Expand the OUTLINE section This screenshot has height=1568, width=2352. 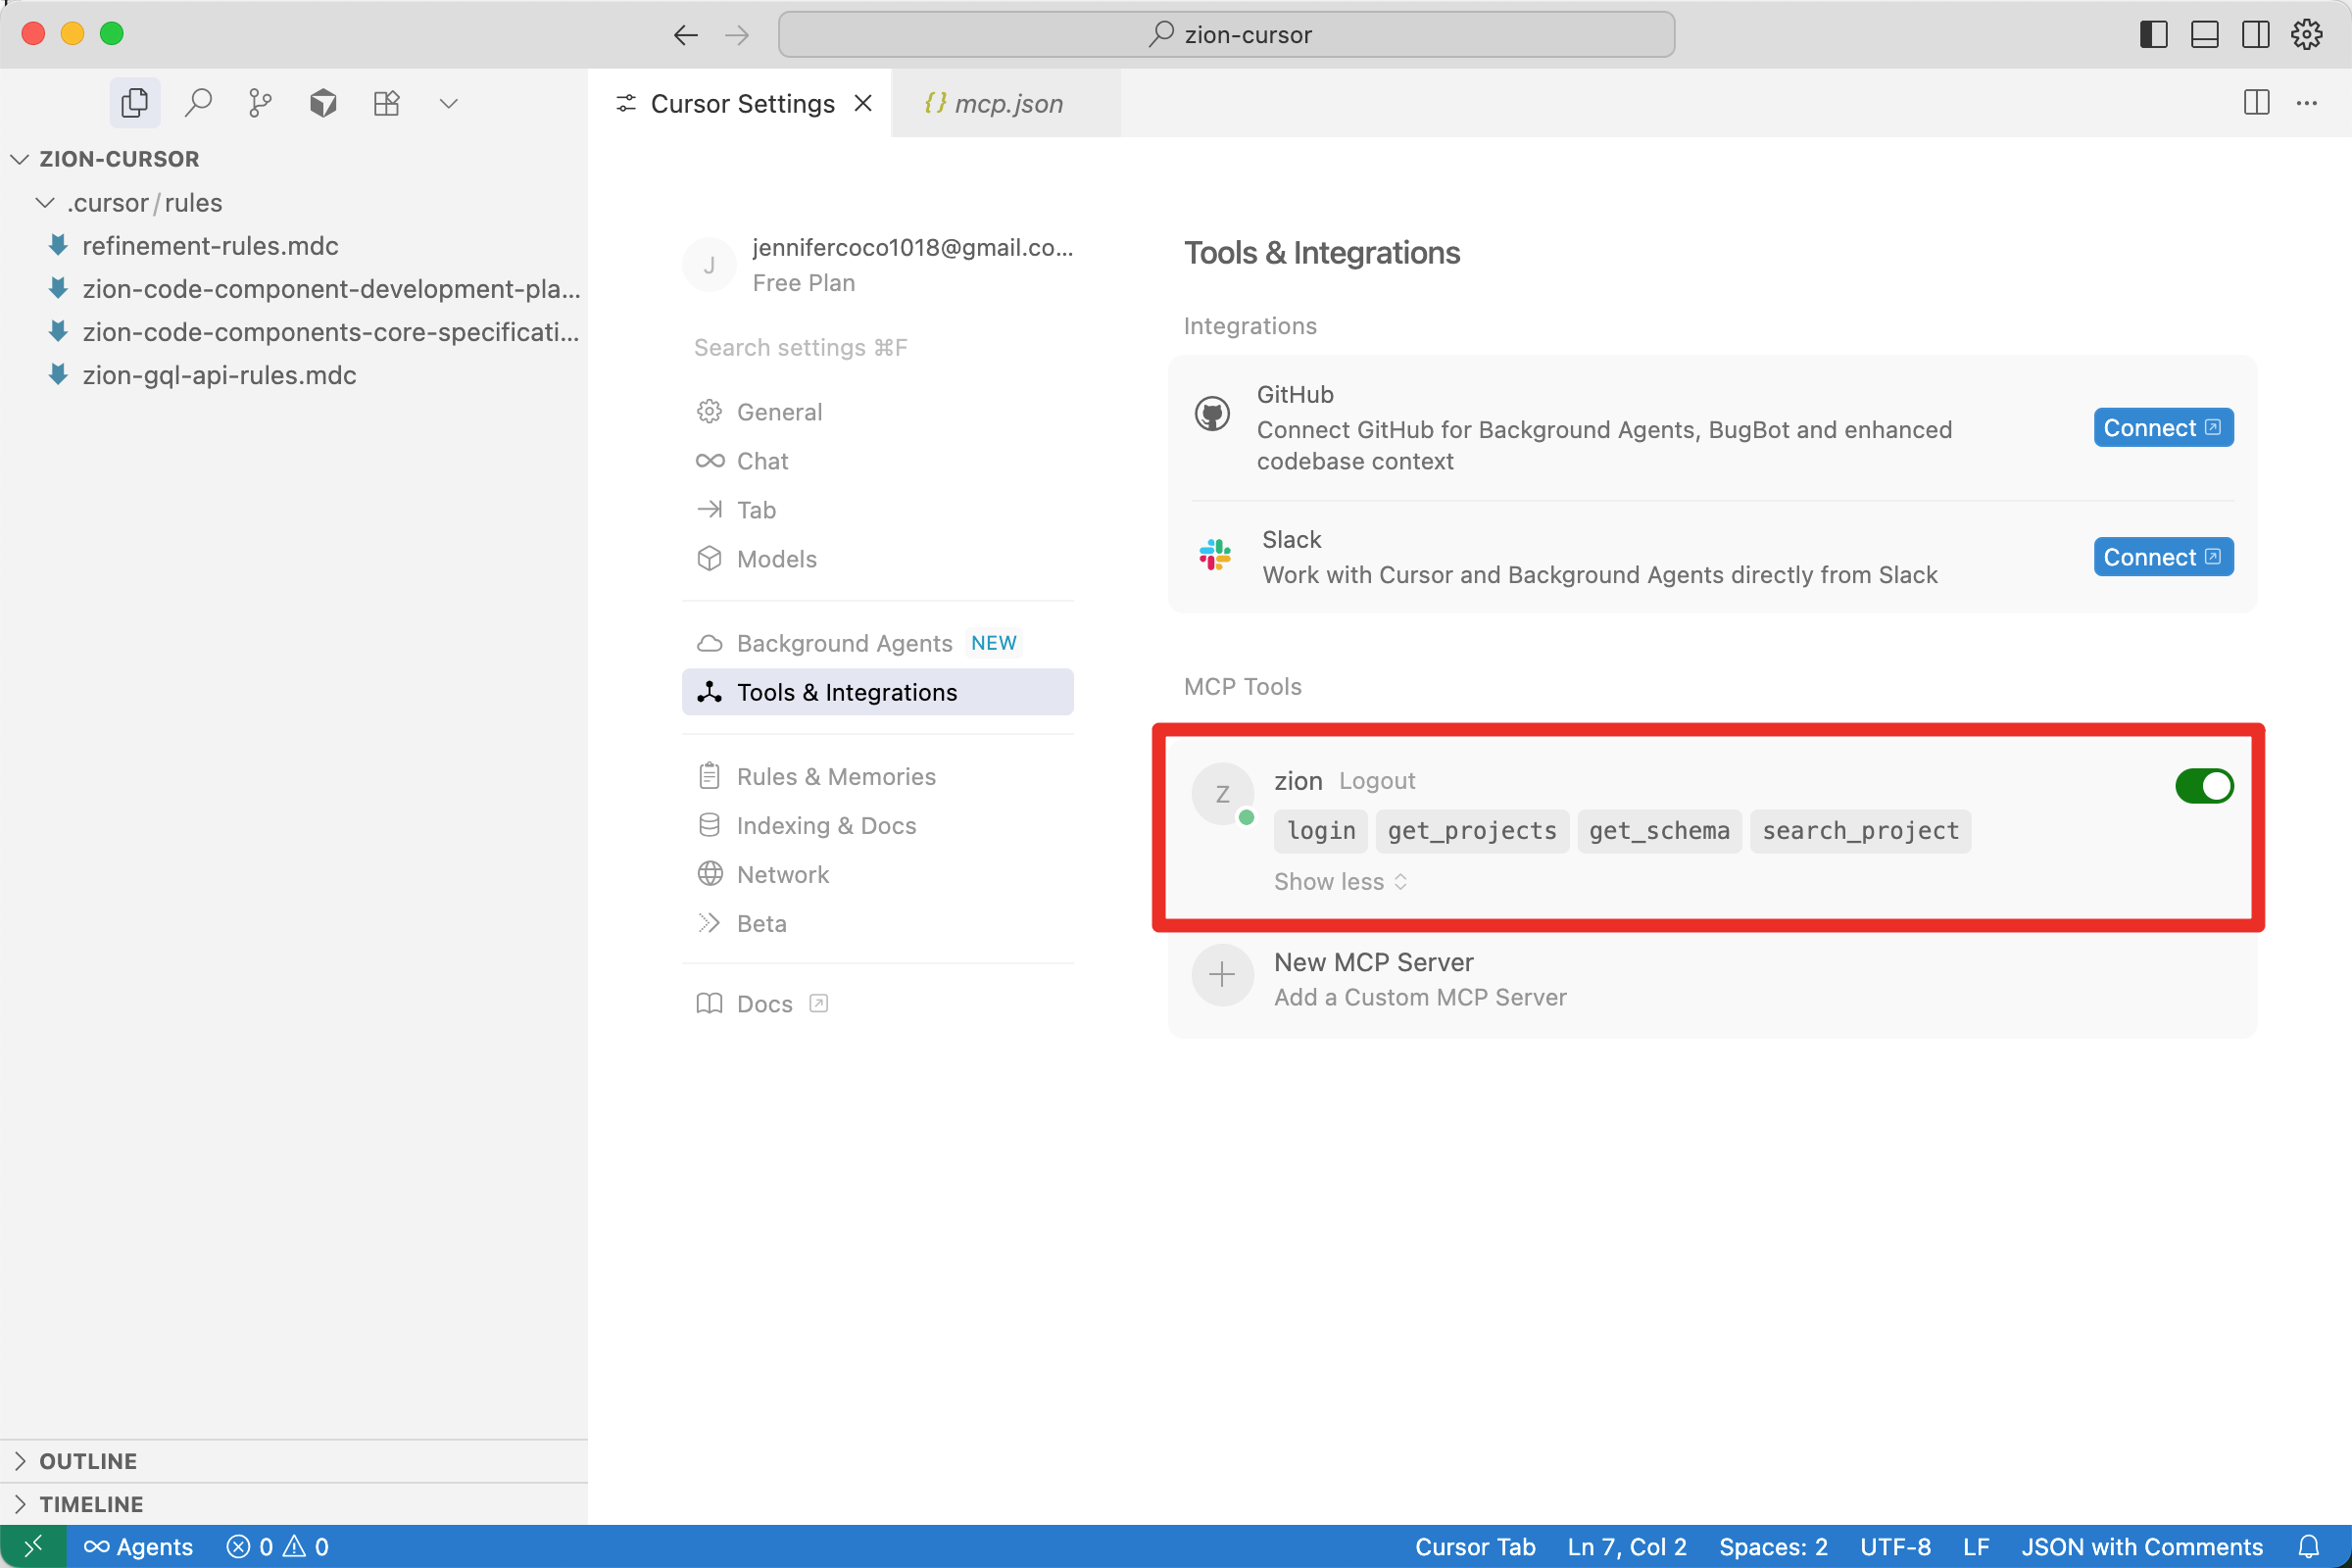point(294,1461)
